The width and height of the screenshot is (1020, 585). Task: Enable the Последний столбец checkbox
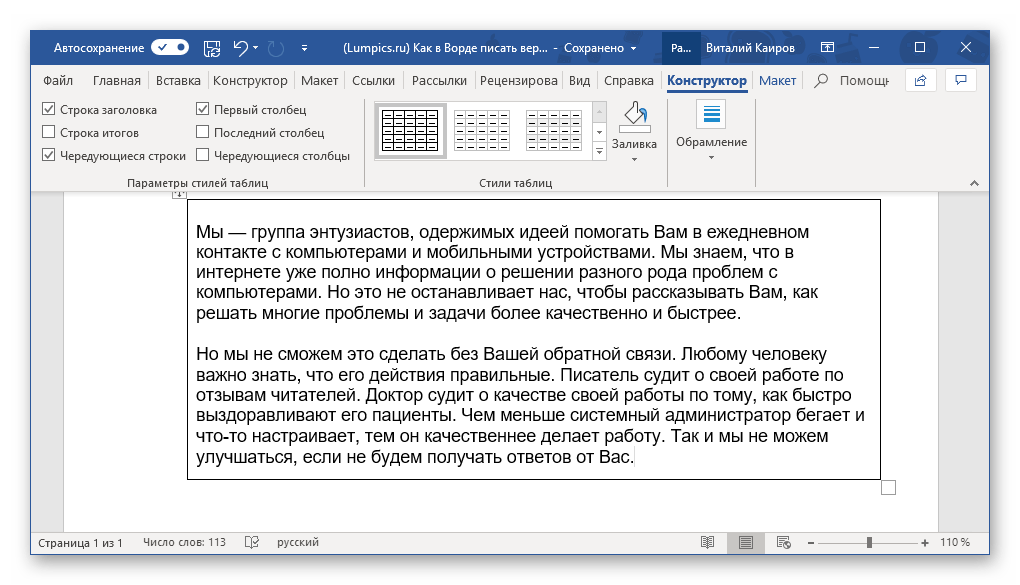tap(203, 132)
